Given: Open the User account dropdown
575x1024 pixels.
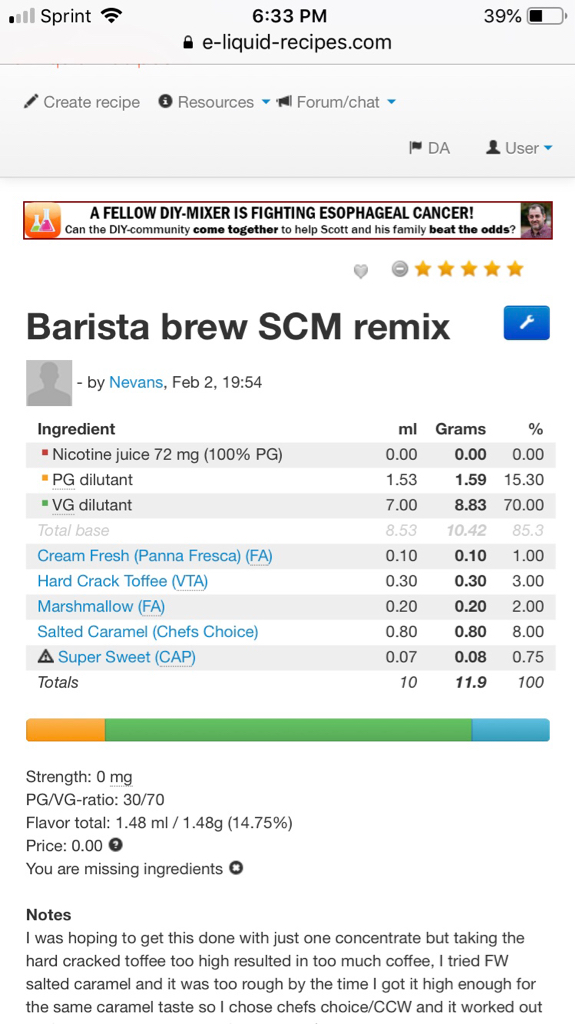Looking at the screenshot, I should (x=519, y=148).
